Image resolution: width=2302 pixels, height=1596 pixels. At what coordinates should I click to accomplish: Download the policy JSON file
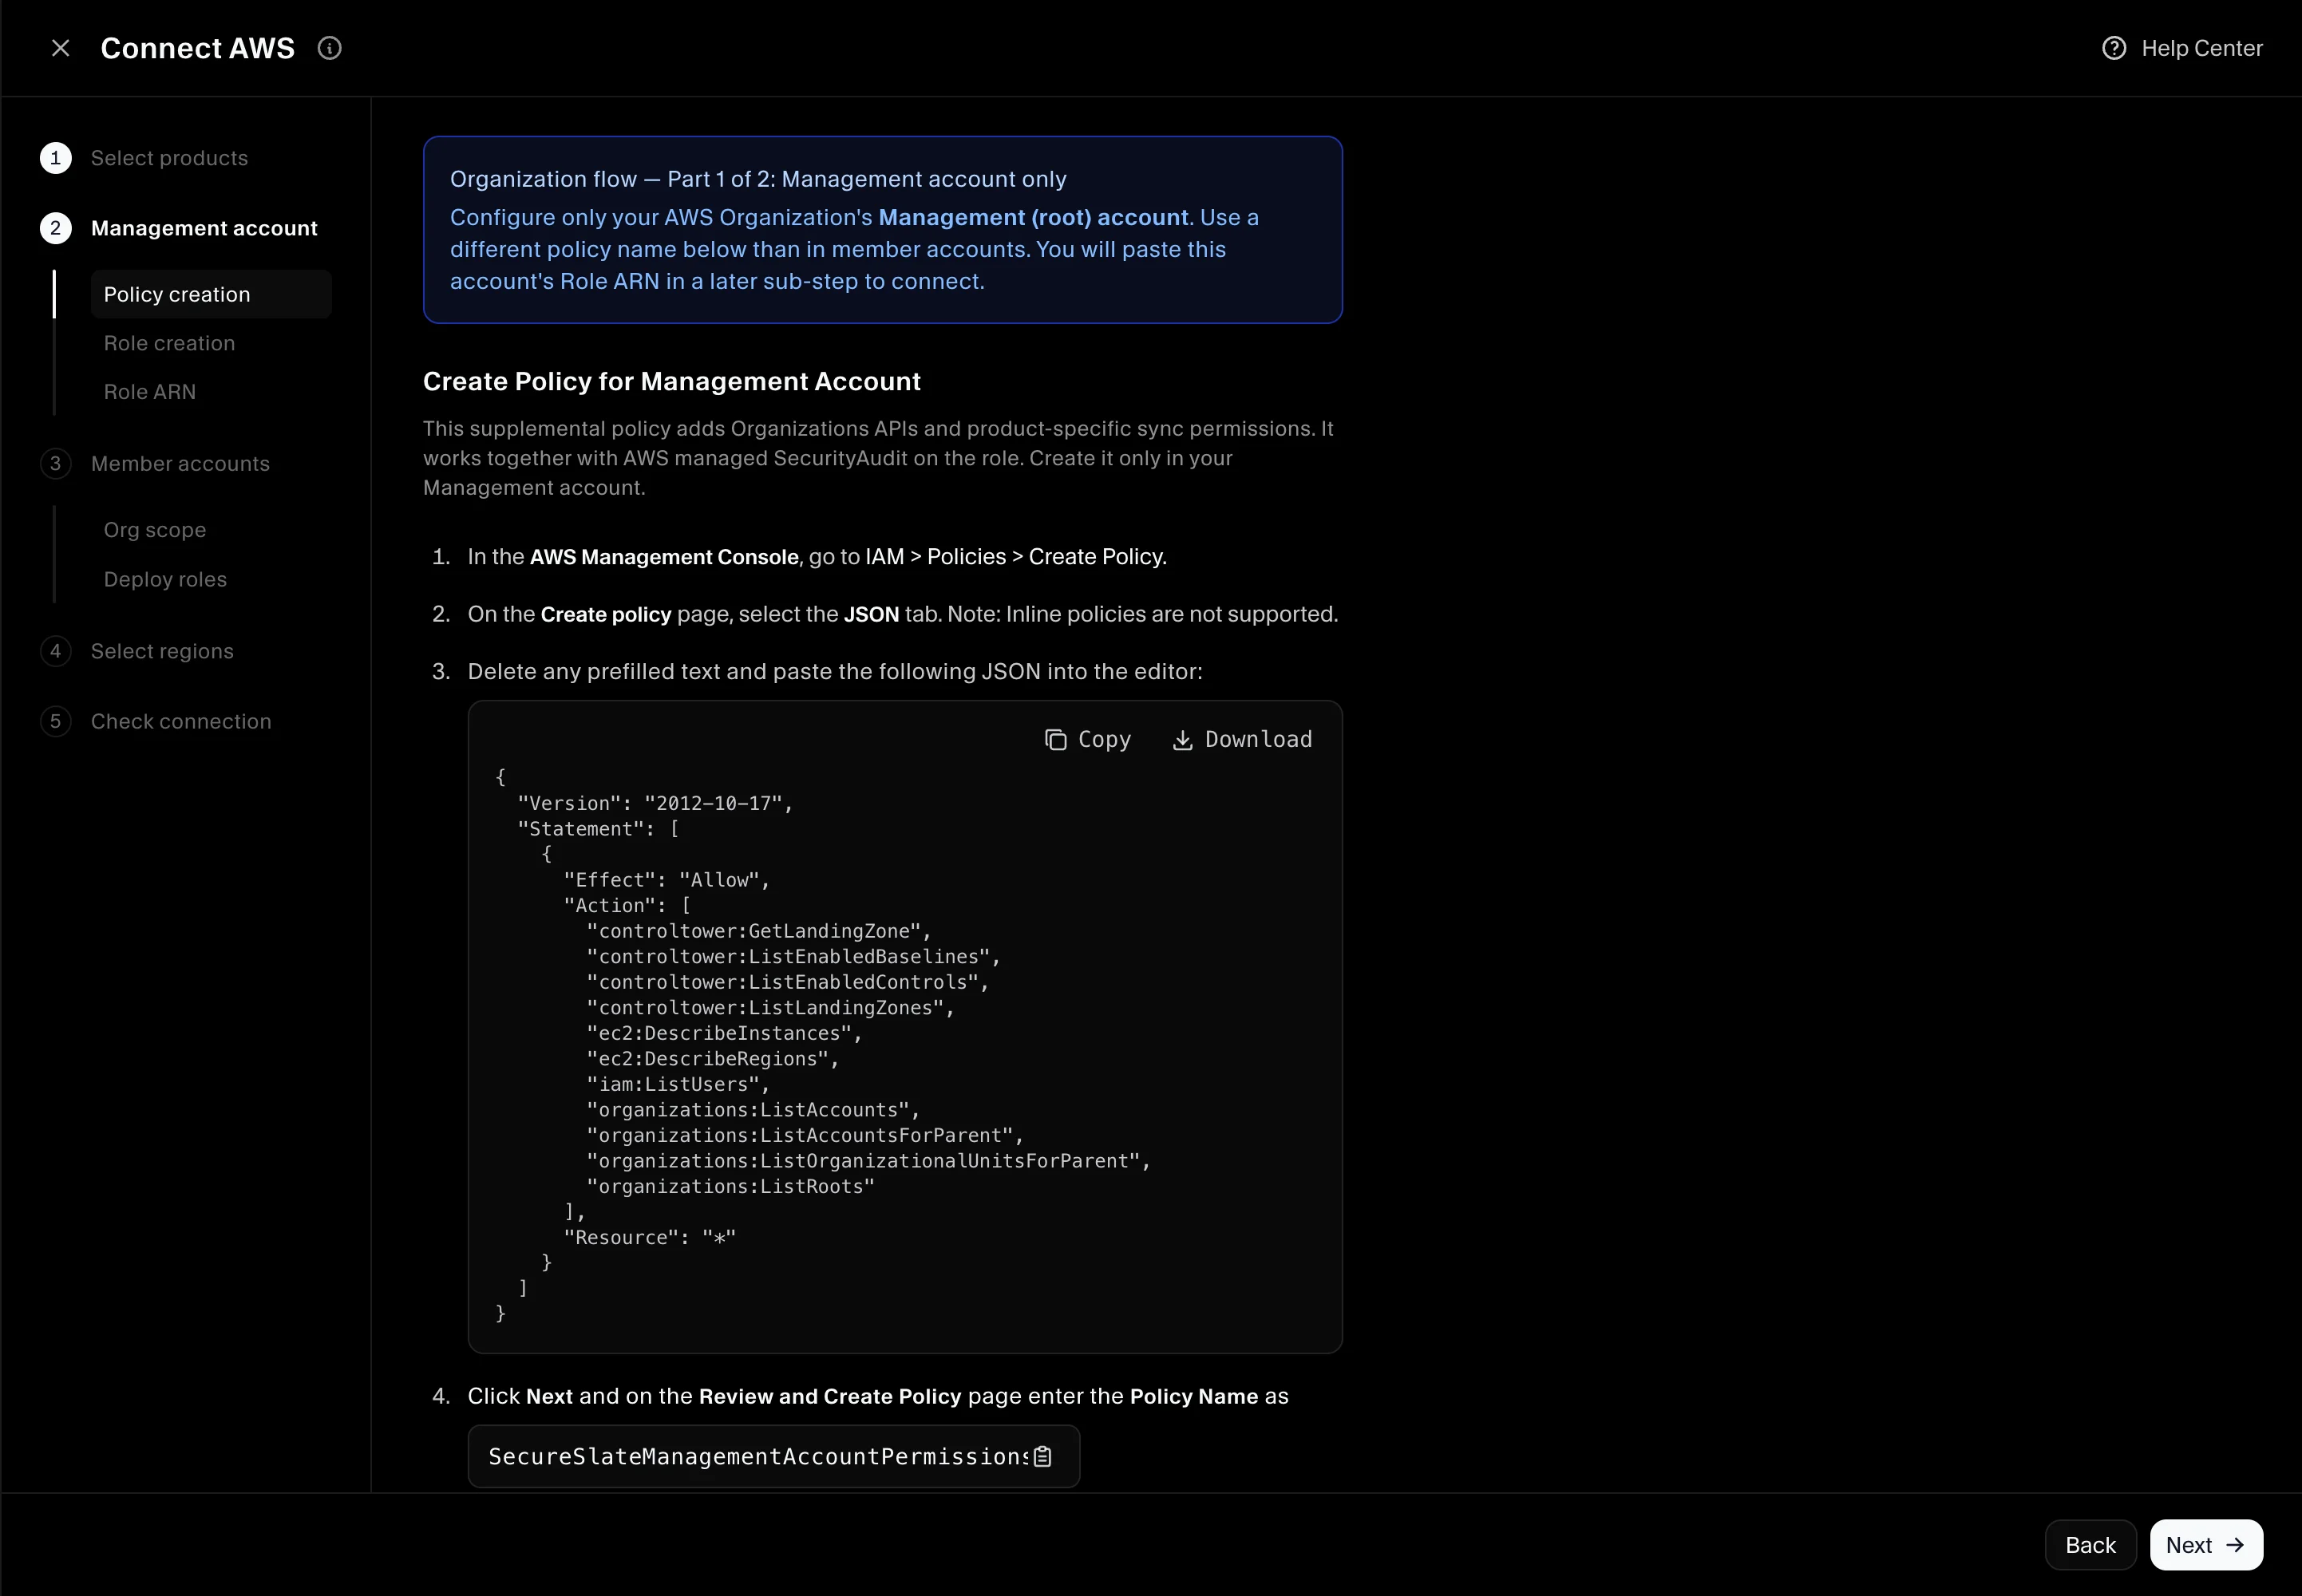coord(1242,739)
